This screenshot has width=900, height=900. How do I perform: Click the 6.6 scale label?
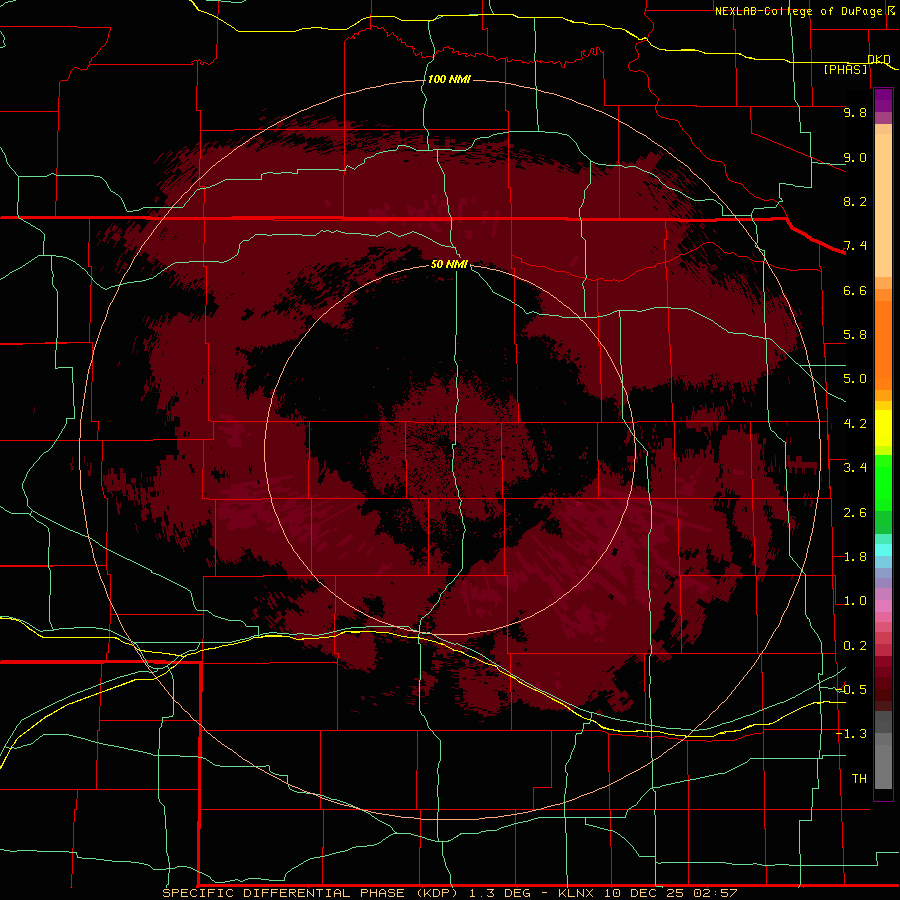(855, 290)
